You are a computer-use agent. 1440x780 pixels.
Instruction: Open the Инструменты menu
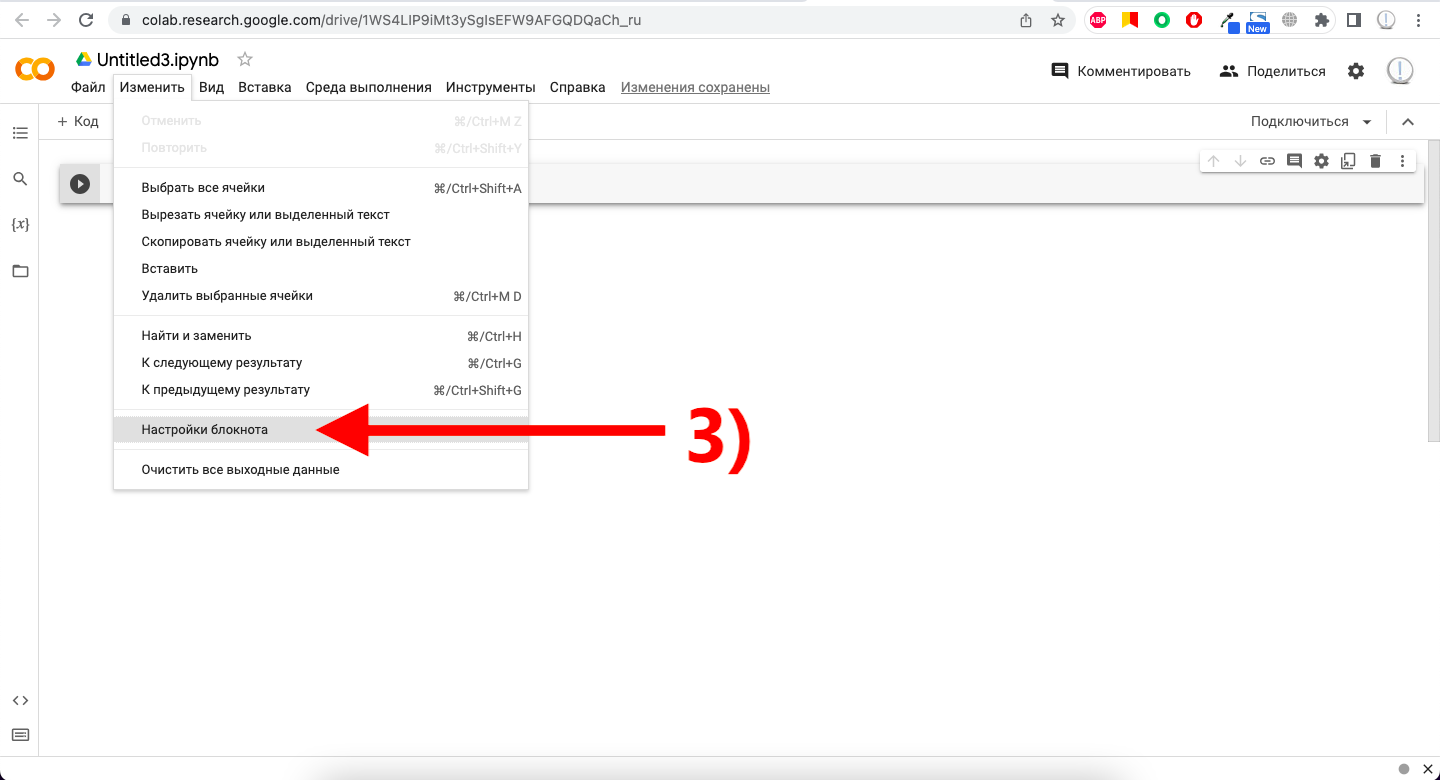point(491,87)
